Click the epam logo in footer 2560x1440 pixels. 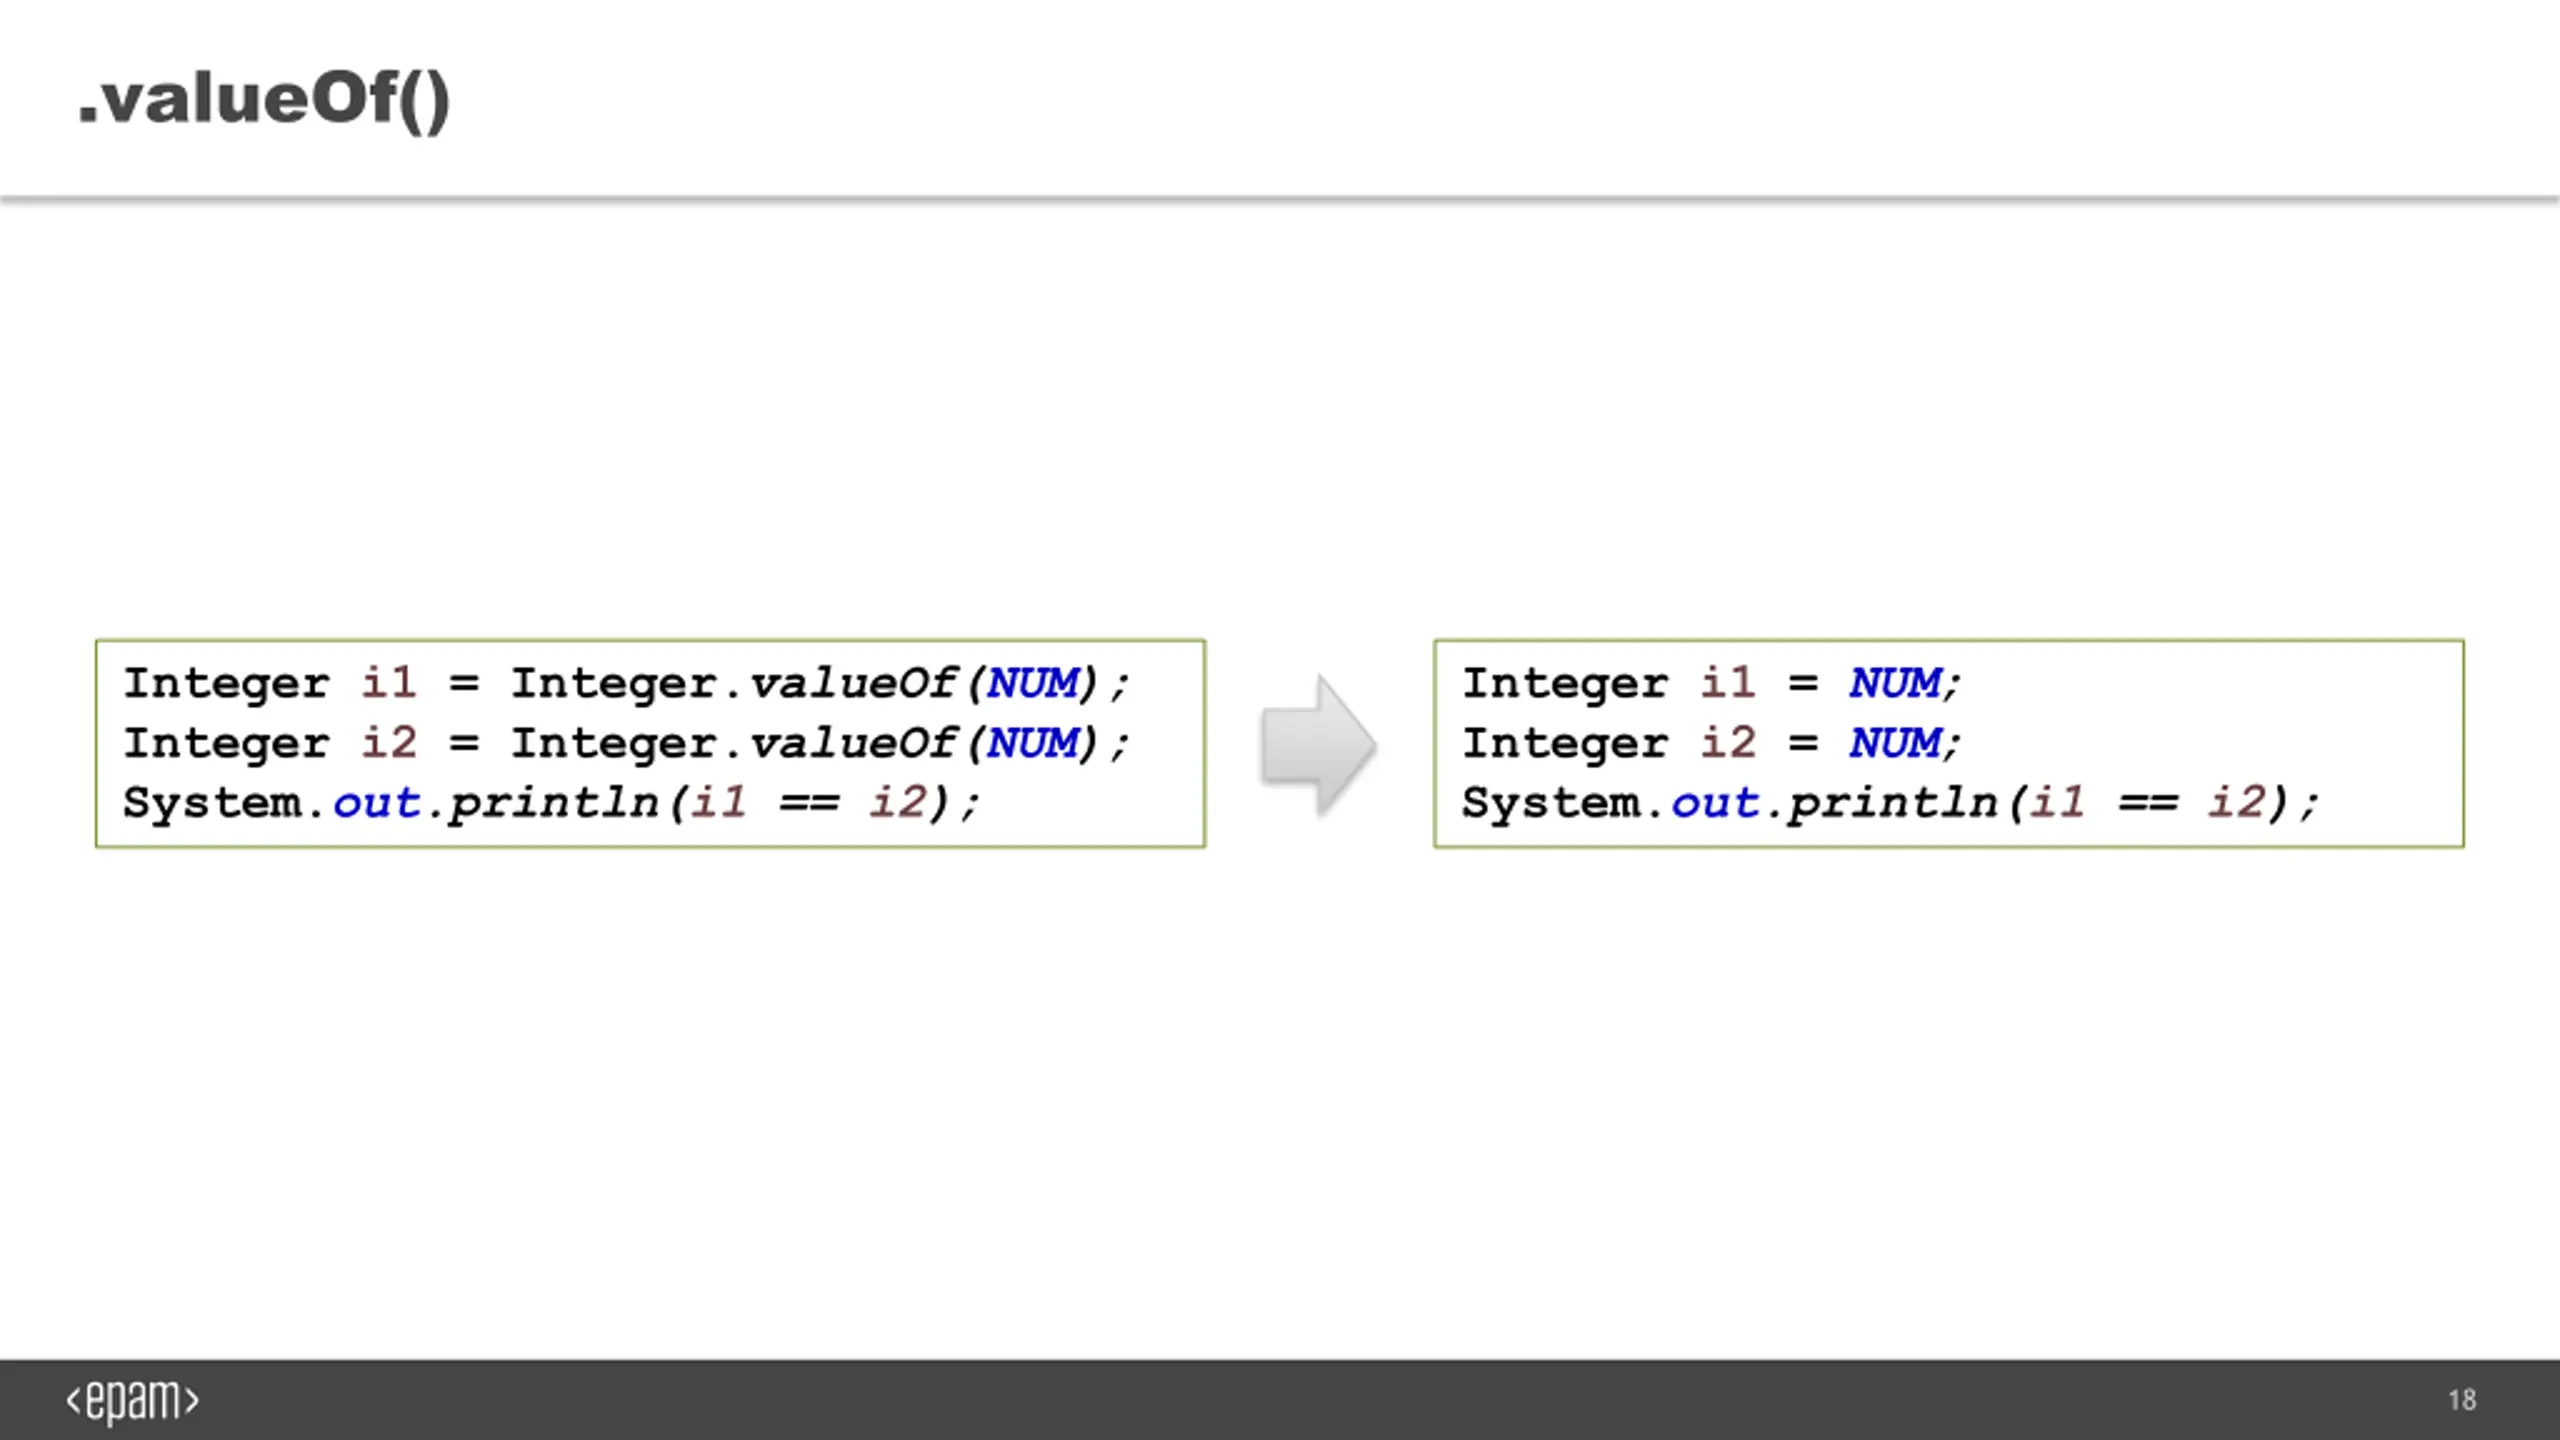pos(133,1401)
